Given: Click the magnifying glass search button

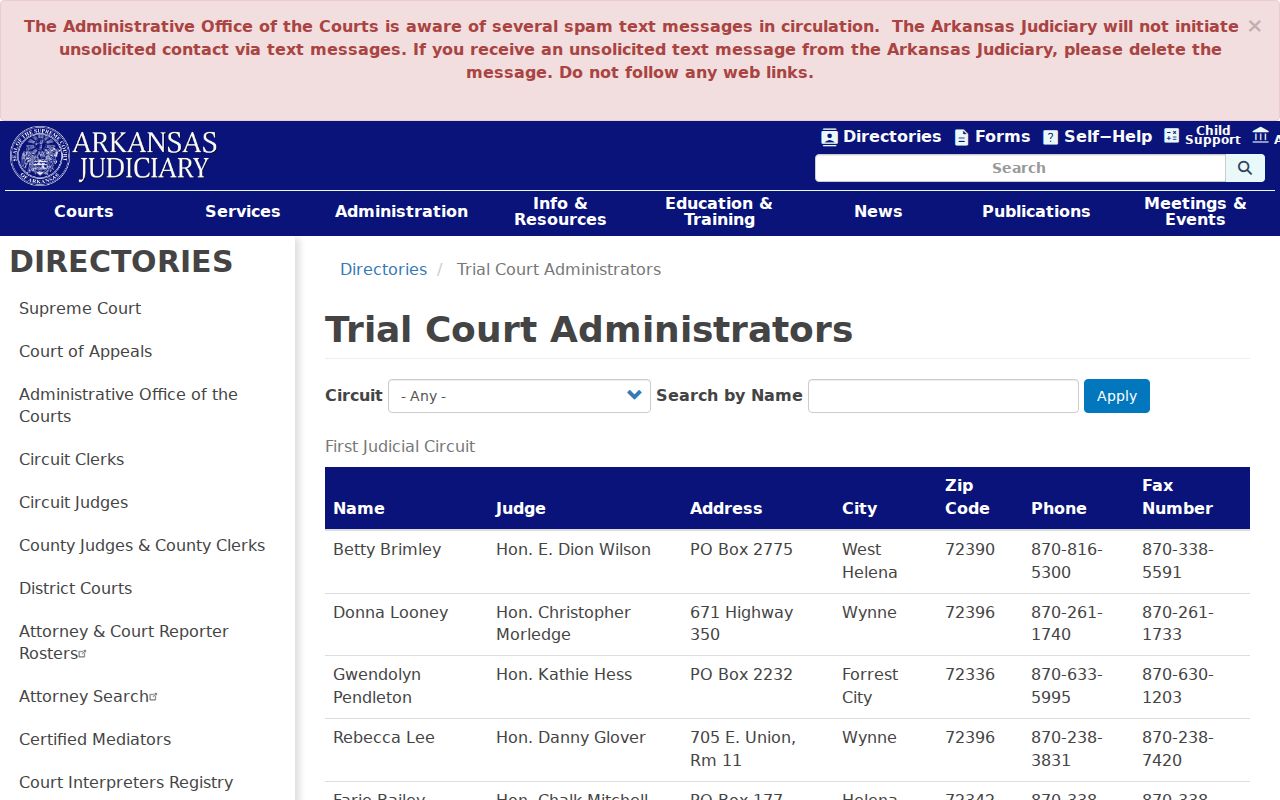Looking at the screenshot, I should click(1245, 168).
